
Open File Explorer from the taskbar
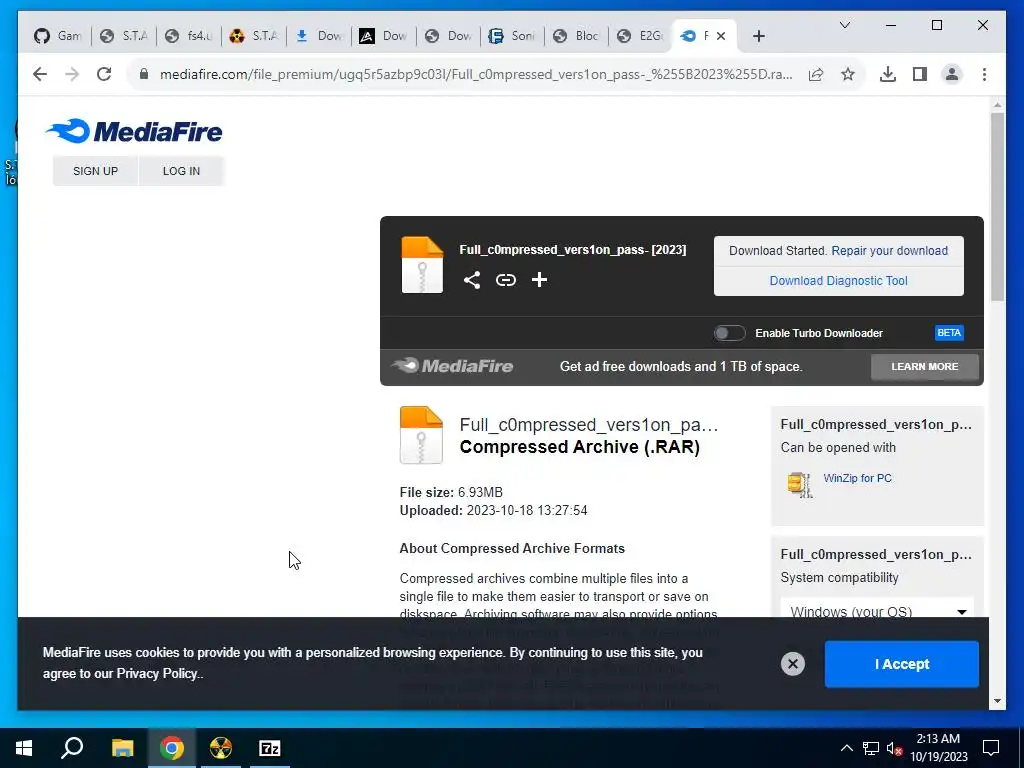[122, 748]
